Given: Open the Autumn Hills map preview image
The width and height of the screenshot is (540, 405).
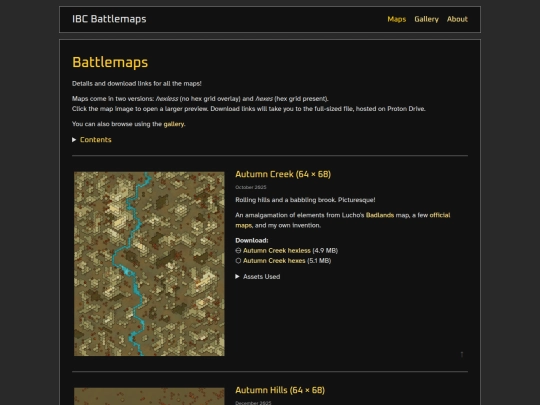Looking at the screenshot, I should coord(149,396).
